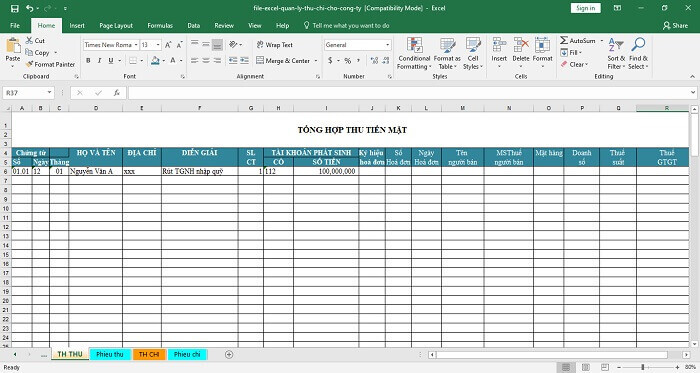This screenshot has height=373, width=700.
Task: Click the AutoSum sigma icon
Action: (x=564, y=40)
